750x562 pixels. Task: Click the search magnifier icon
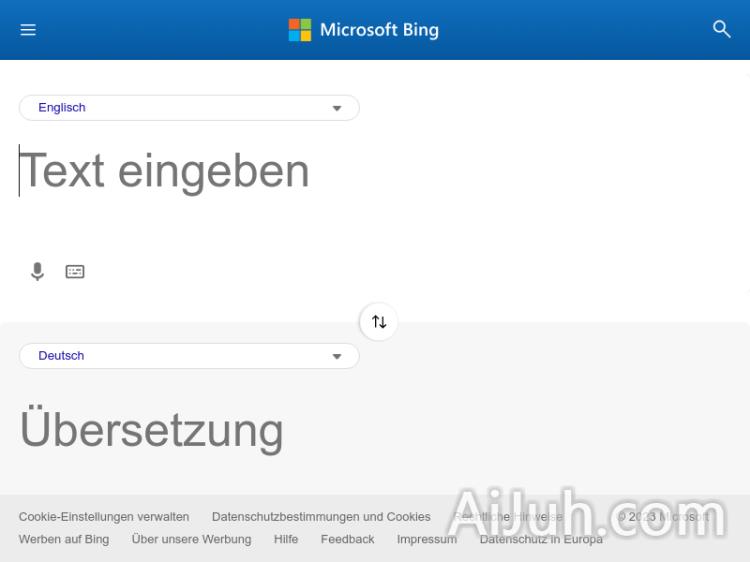[x=722, y=29]
